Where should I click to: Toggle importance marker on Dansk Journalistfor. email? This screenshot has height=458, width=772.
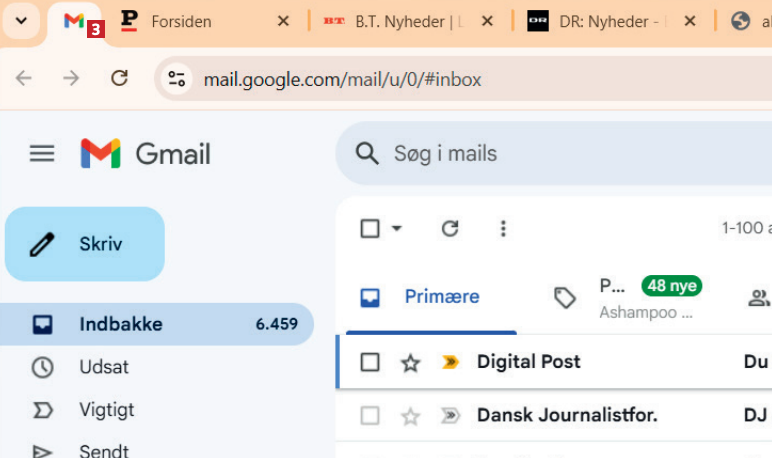point(450,416)
